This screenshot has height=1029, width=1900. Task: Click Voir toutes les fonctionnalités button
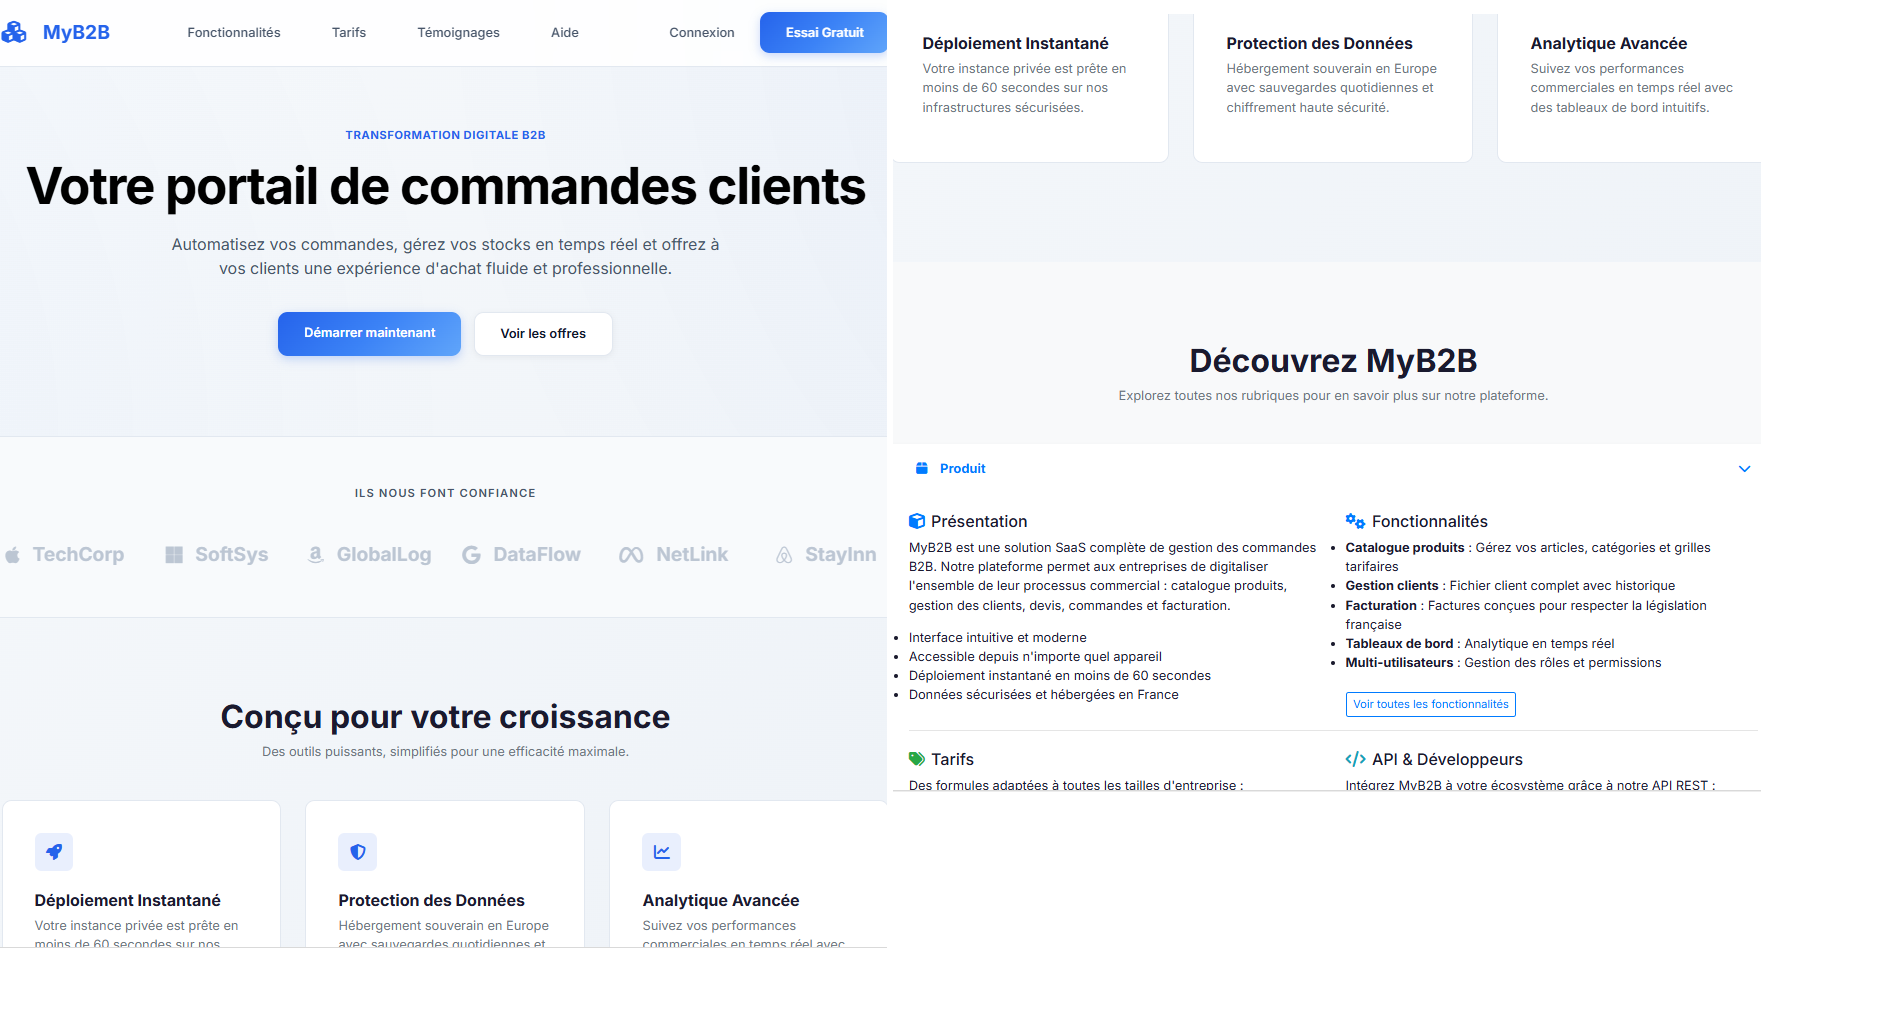(1430, 704)
